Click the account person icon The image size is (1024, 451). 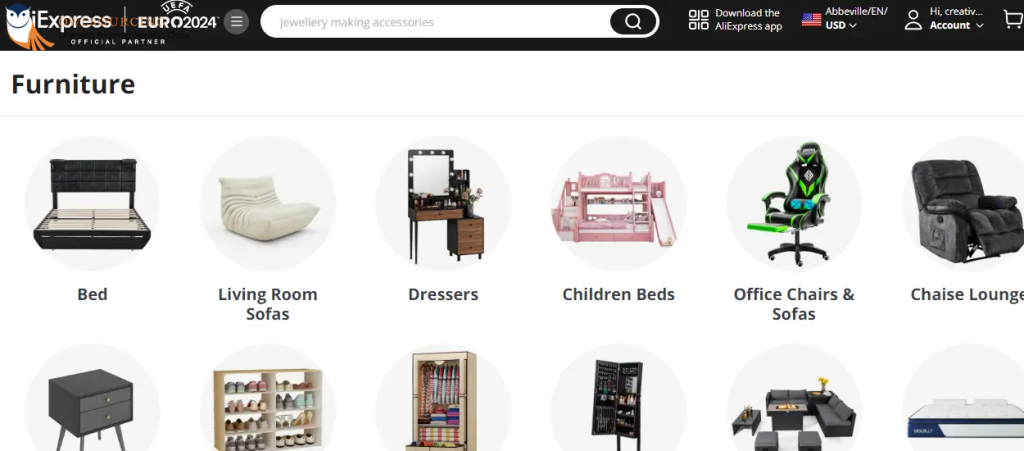click(913, 20)
